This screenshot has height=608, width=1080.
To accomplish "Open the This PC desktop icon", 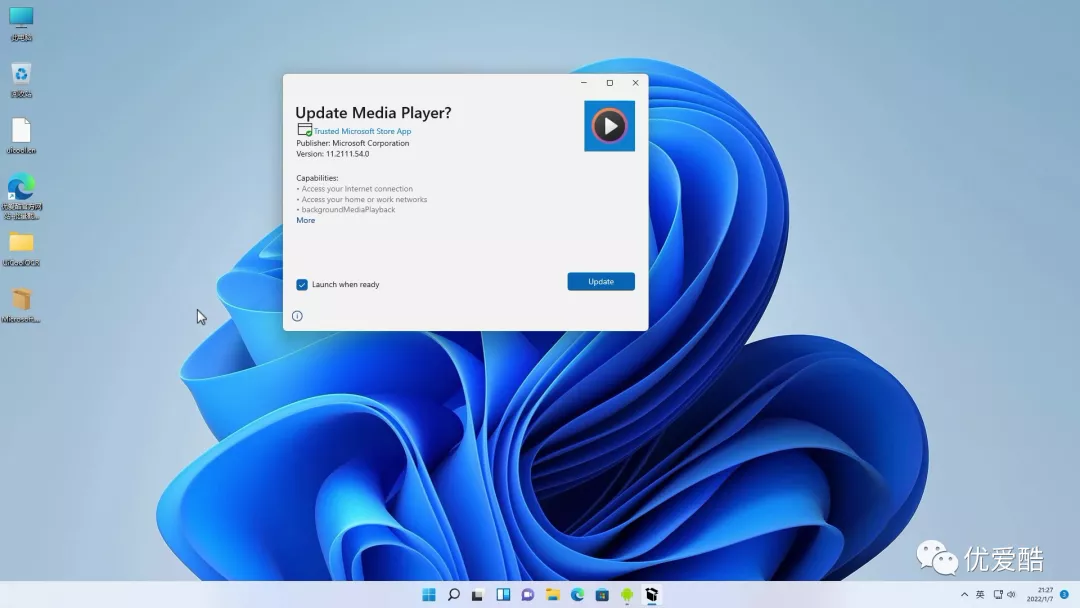I will [x=21, y=23].
